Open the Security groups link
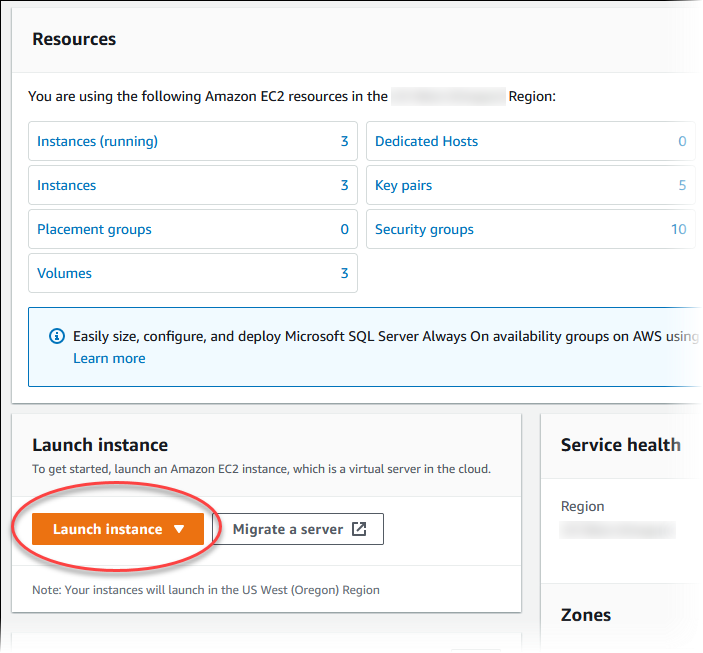This screenshot has height=653, width=703. point(424,229)
